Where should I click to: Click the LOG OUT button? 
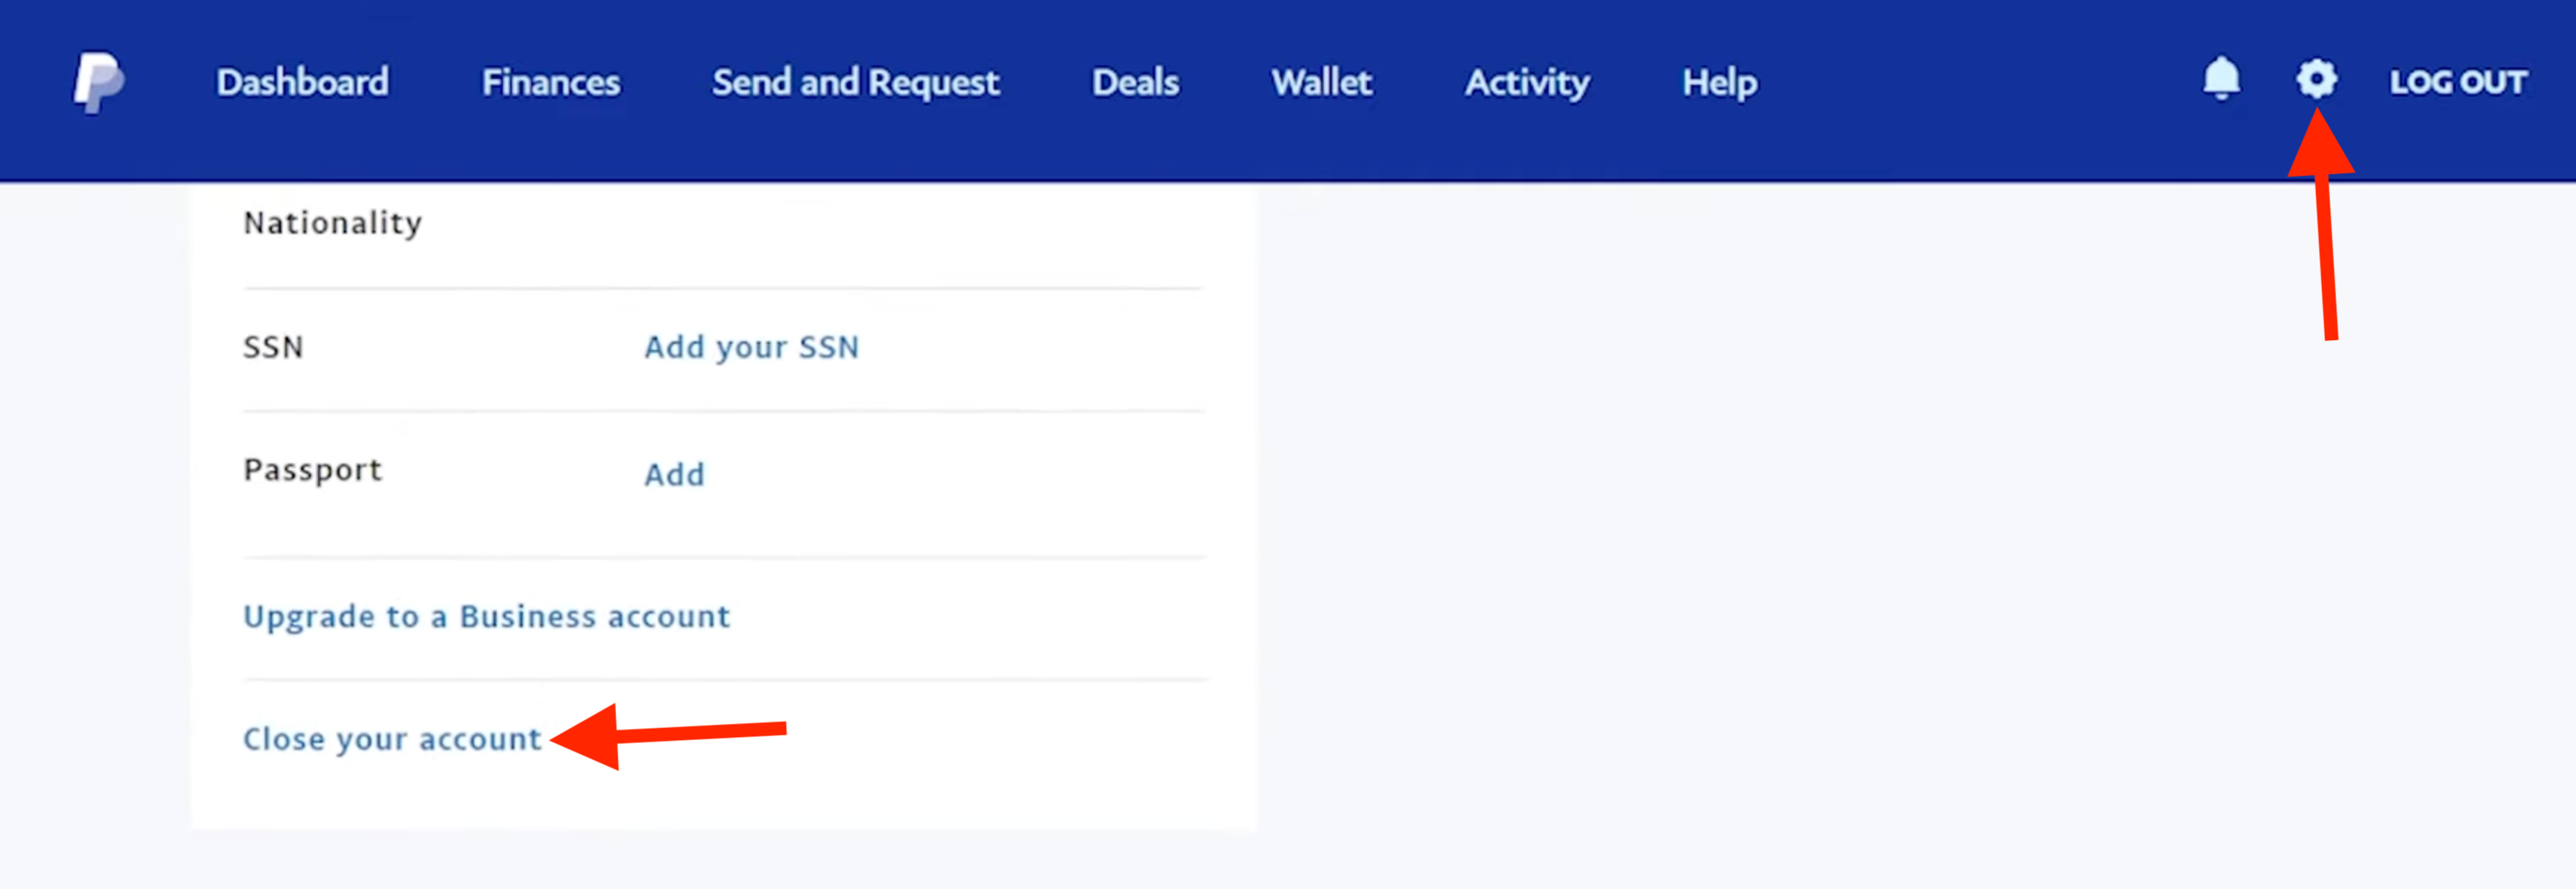click(x=2458, y=82)
